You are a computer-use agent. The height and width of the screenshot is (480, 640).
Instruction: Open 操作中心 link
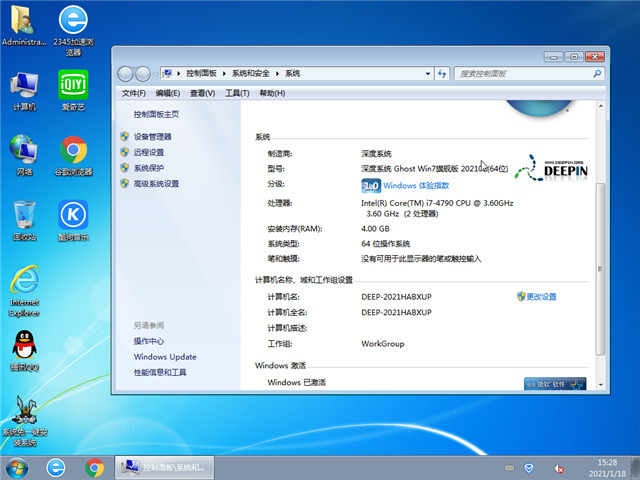point(149,341)
